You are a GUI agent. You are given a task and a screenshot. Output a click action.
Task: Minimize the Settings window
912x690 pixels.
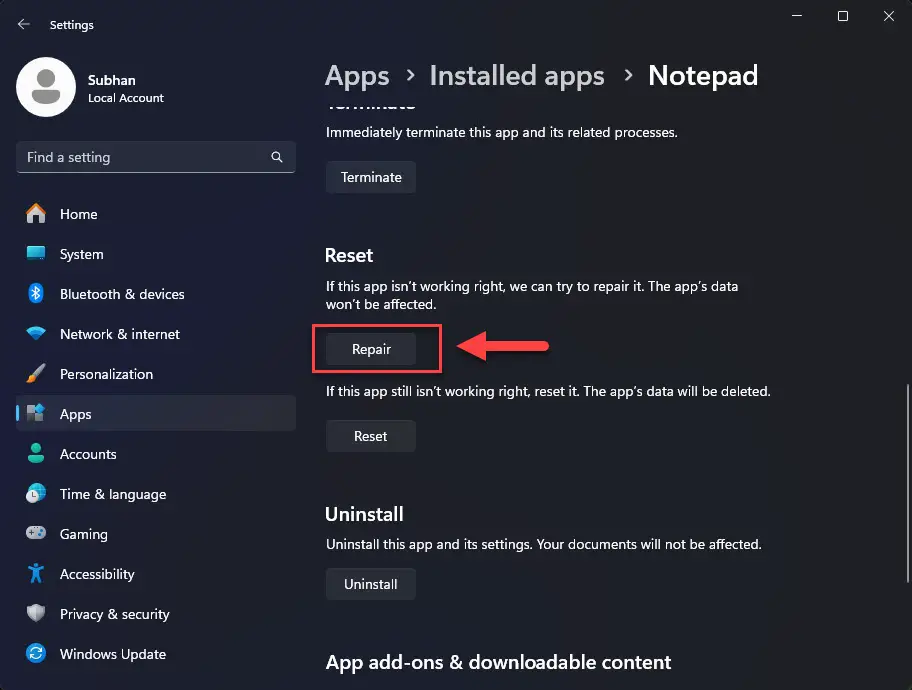pos(797,16)
